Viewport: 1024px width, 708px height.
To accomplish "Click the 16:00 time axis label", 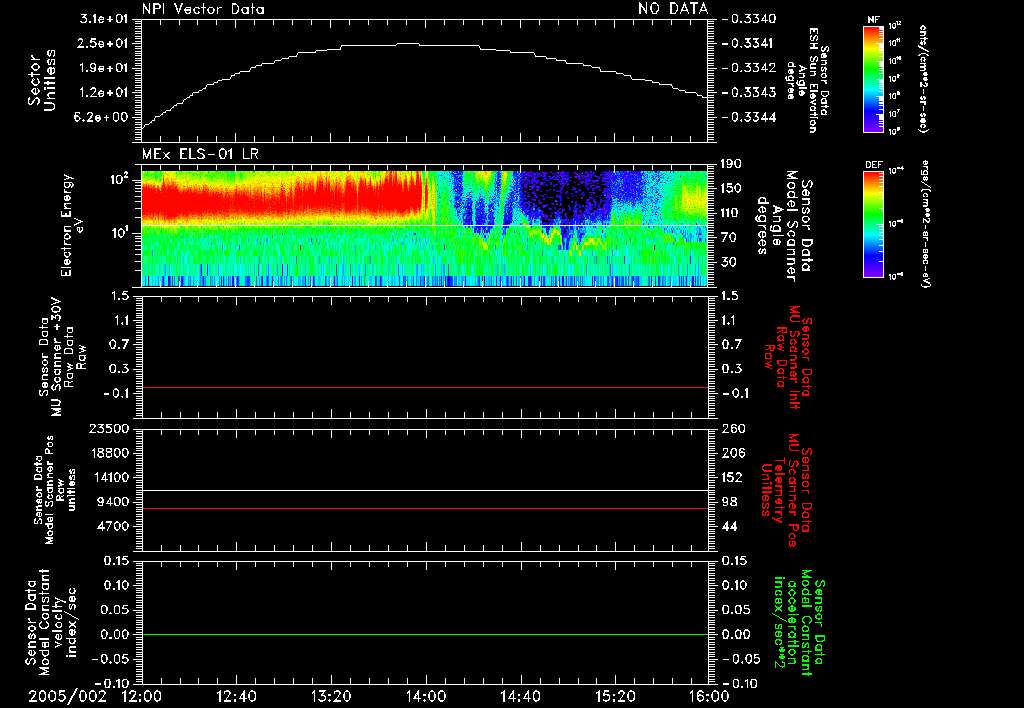I will point(709,696).
